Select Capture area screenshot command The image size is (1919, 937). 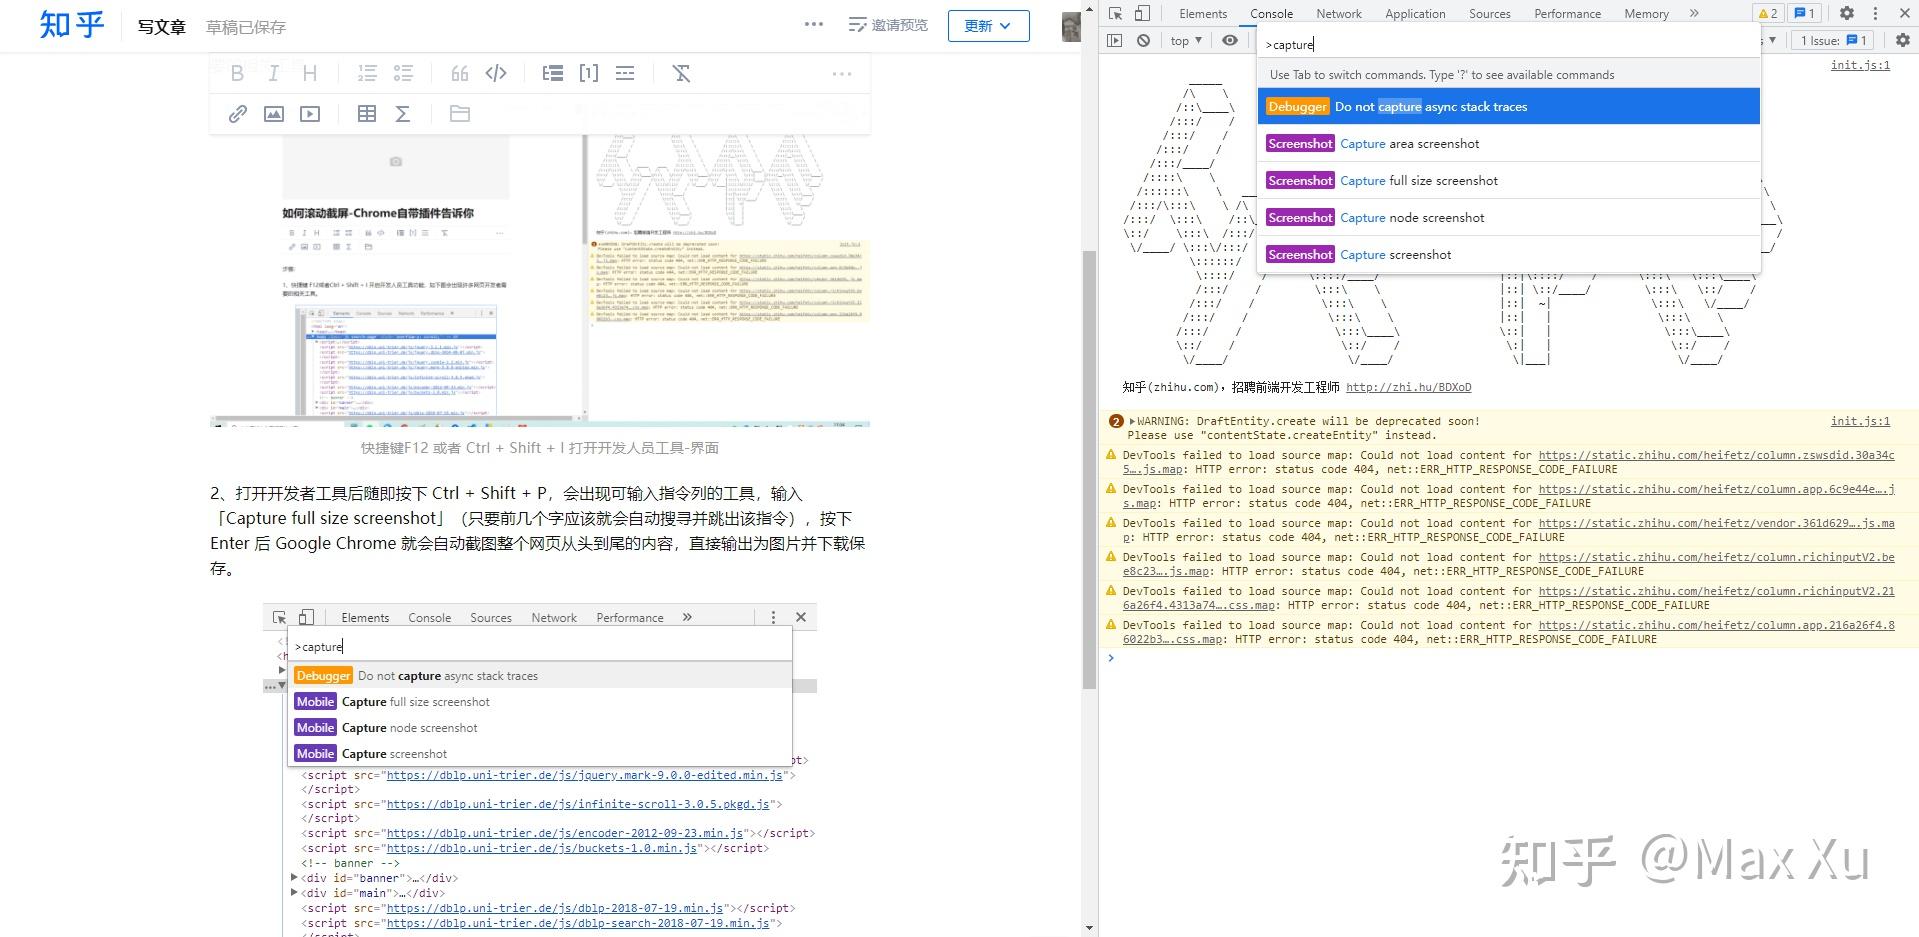coord(1508,144)
